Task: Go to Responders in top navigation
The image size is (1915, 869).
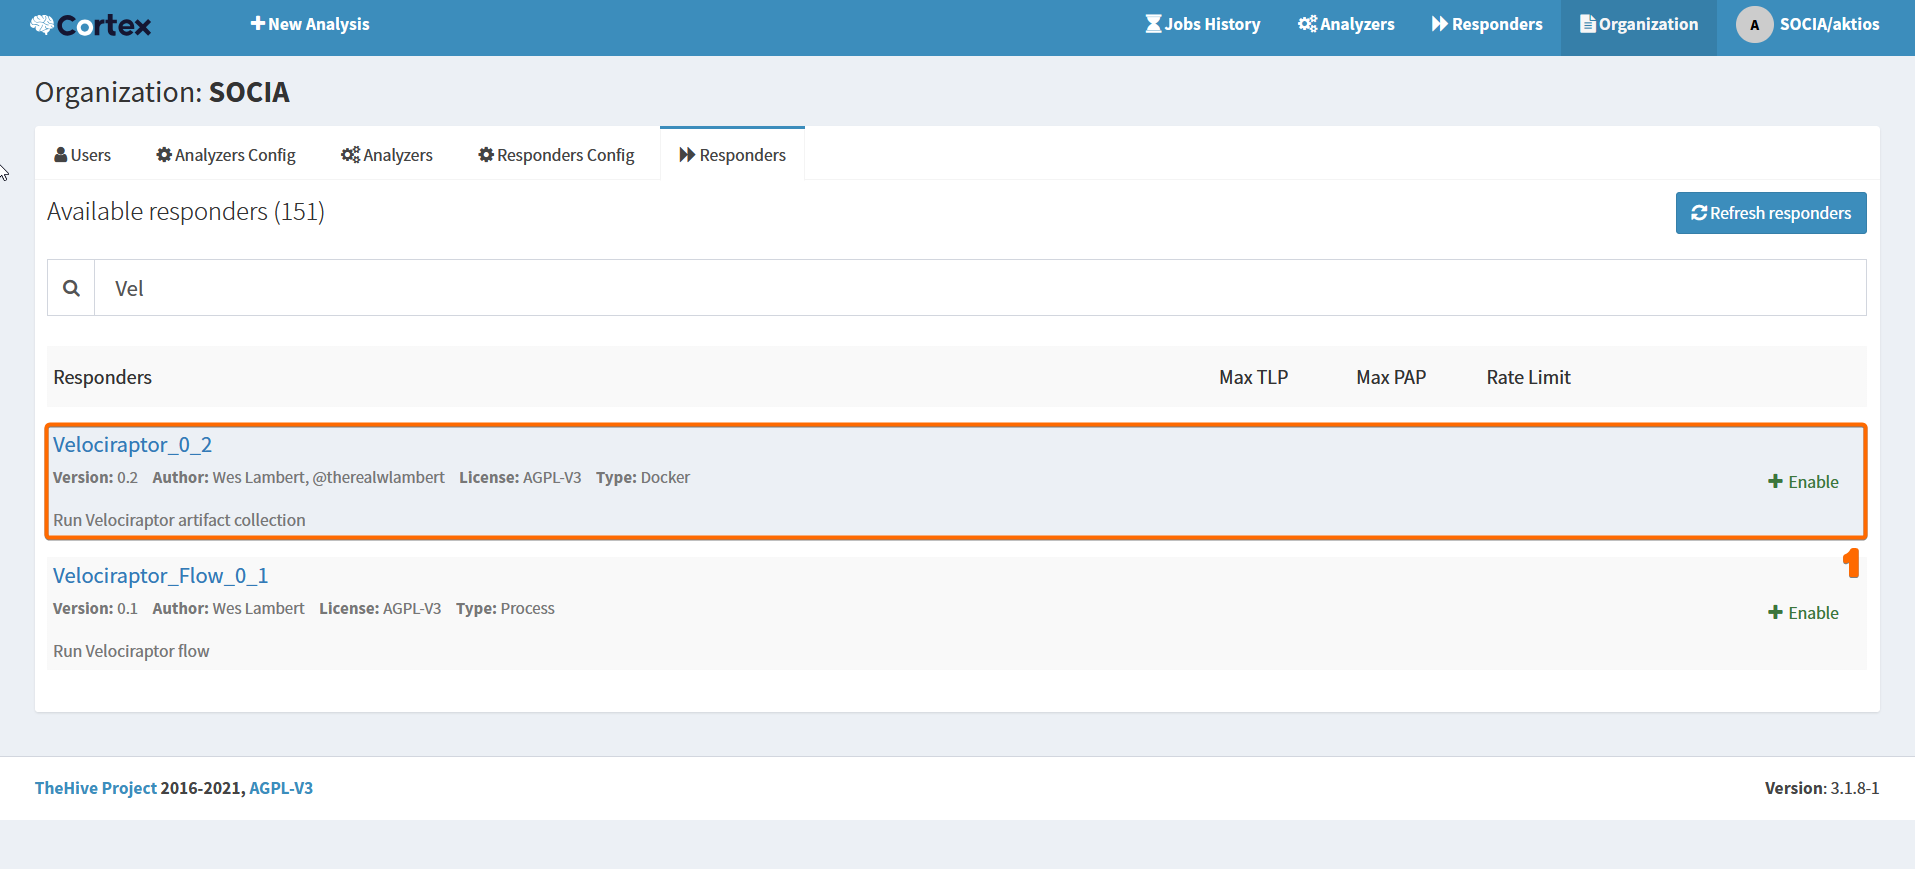Action: pos(1487,24)
